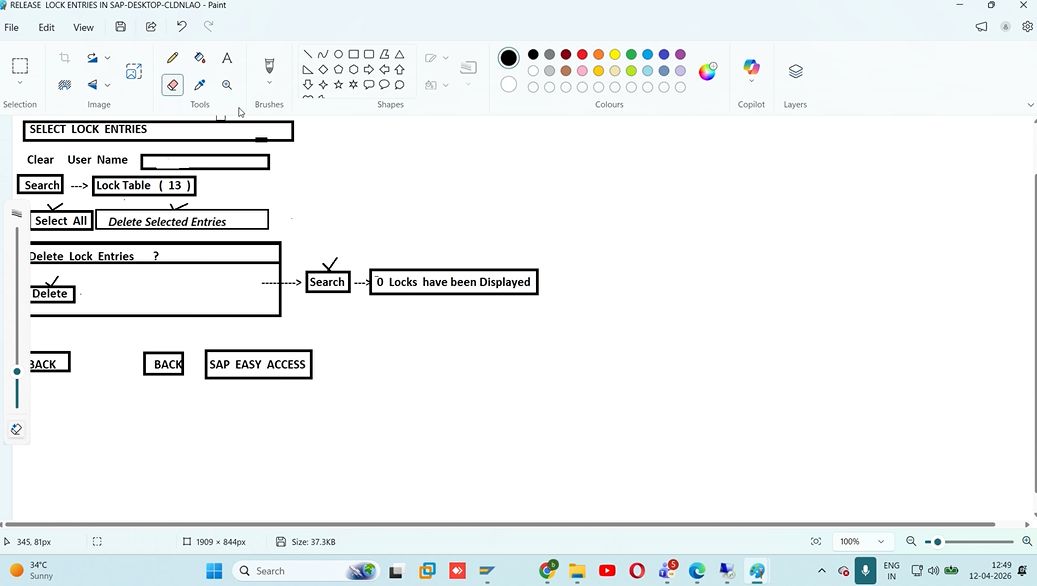This screenshot has height=586, width=1037.
Task: Expand the Brushes dropdown
Action: point(269,84)
